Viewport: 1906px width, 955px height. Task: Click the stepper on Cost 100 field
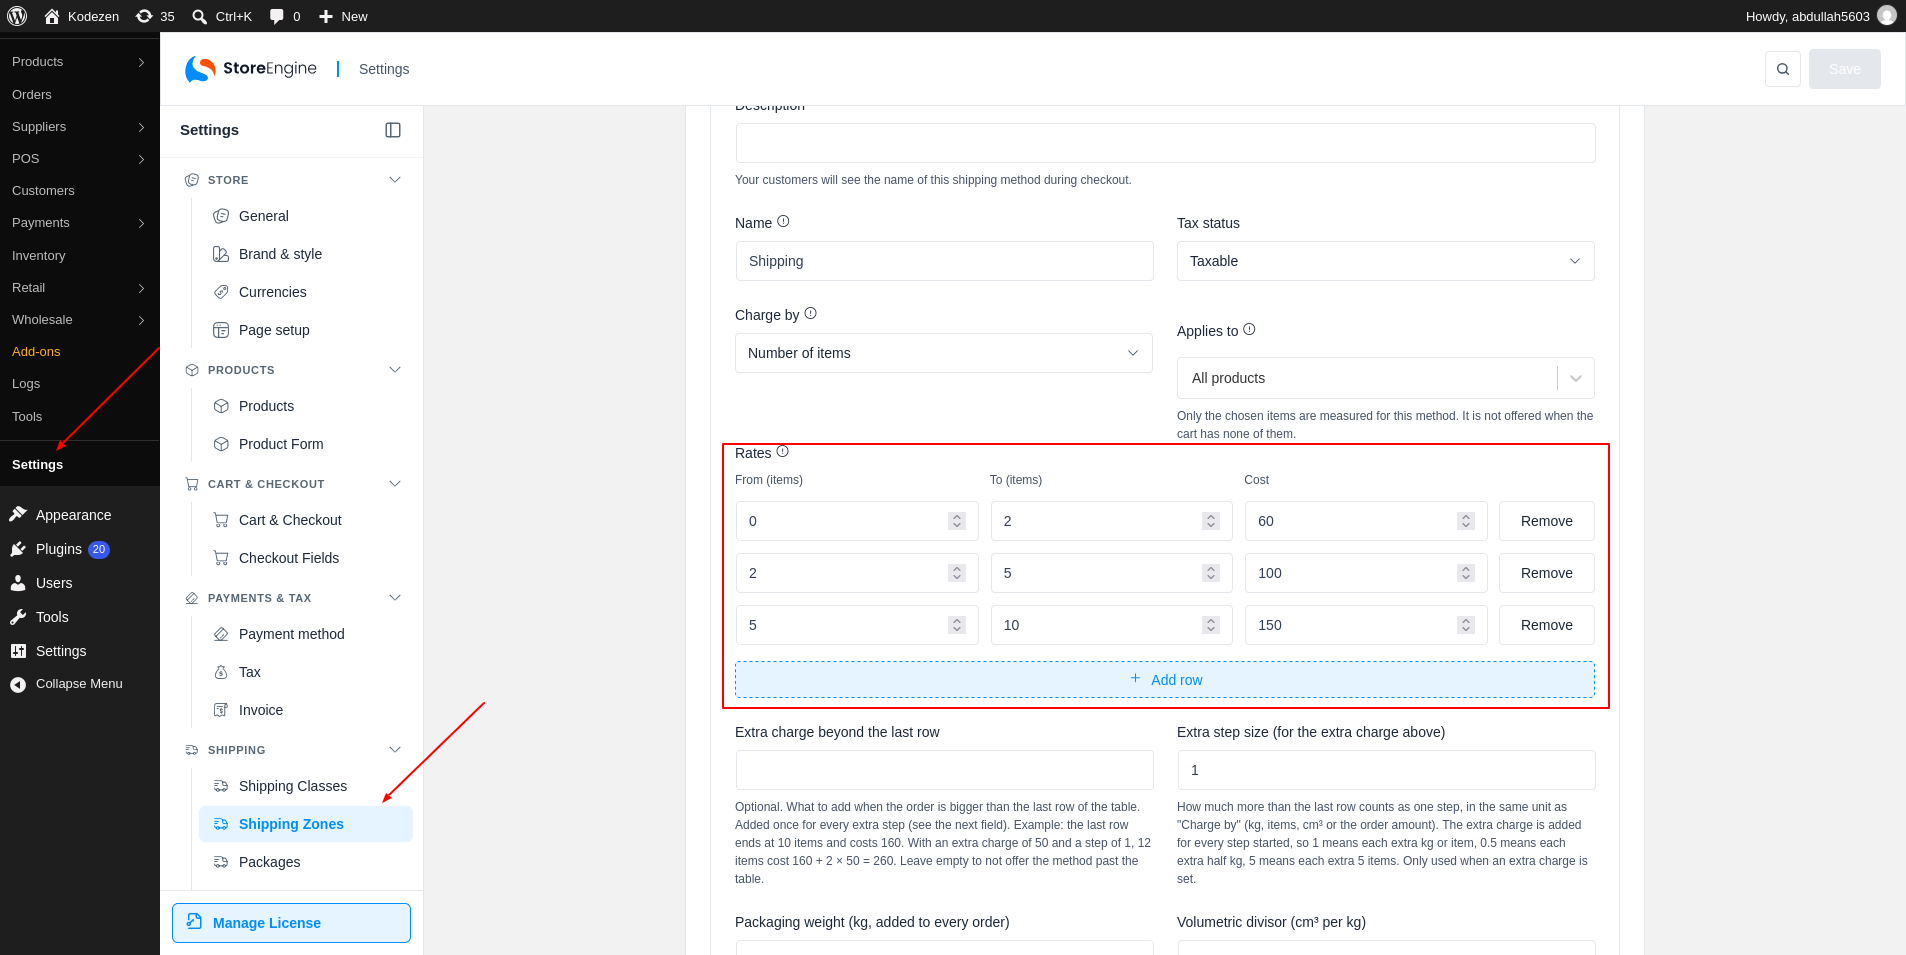point(1466,573)
